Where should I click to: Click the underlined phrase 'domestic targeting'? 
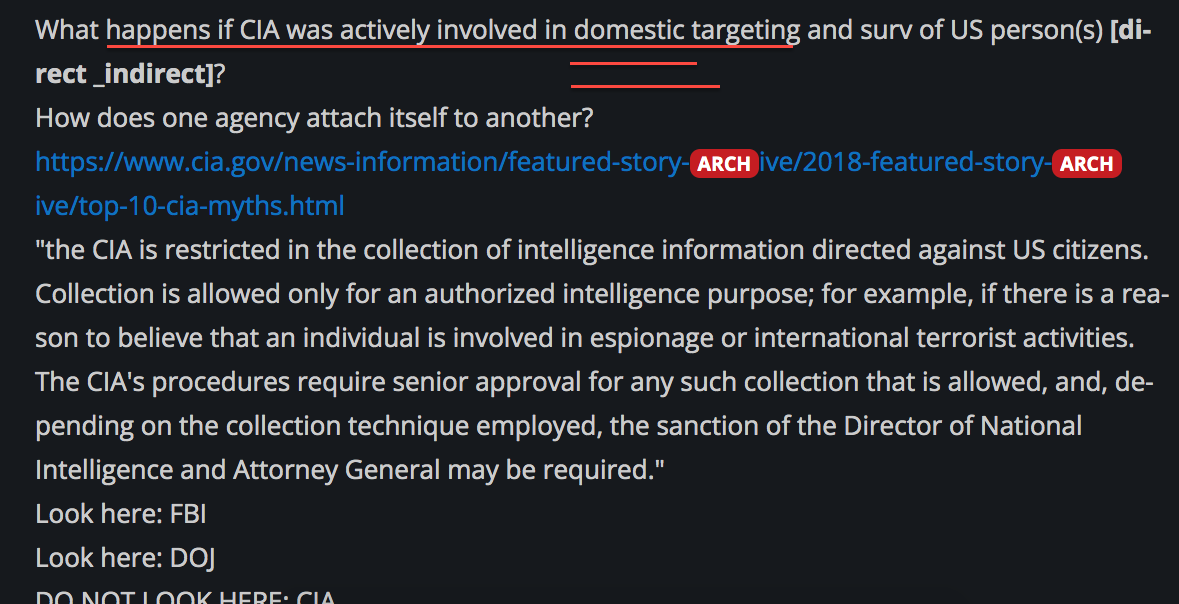click(687, 31)
